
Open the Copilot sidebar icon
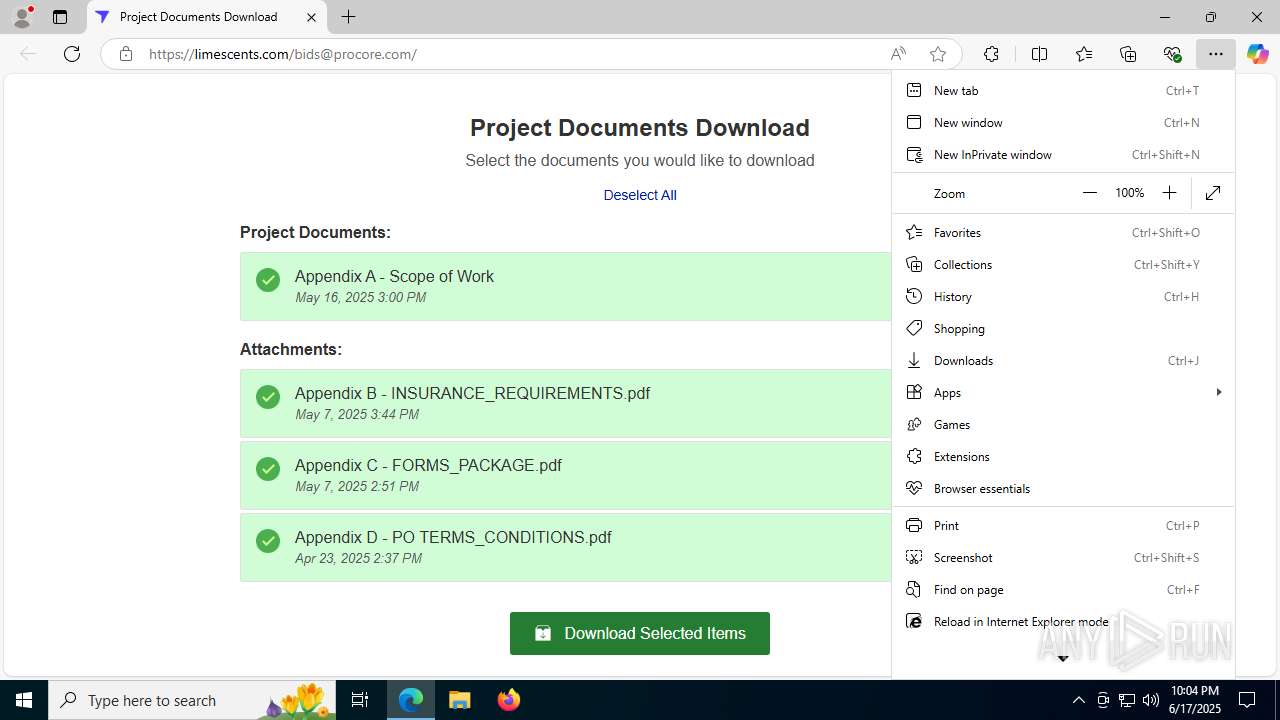[1257, 54]
